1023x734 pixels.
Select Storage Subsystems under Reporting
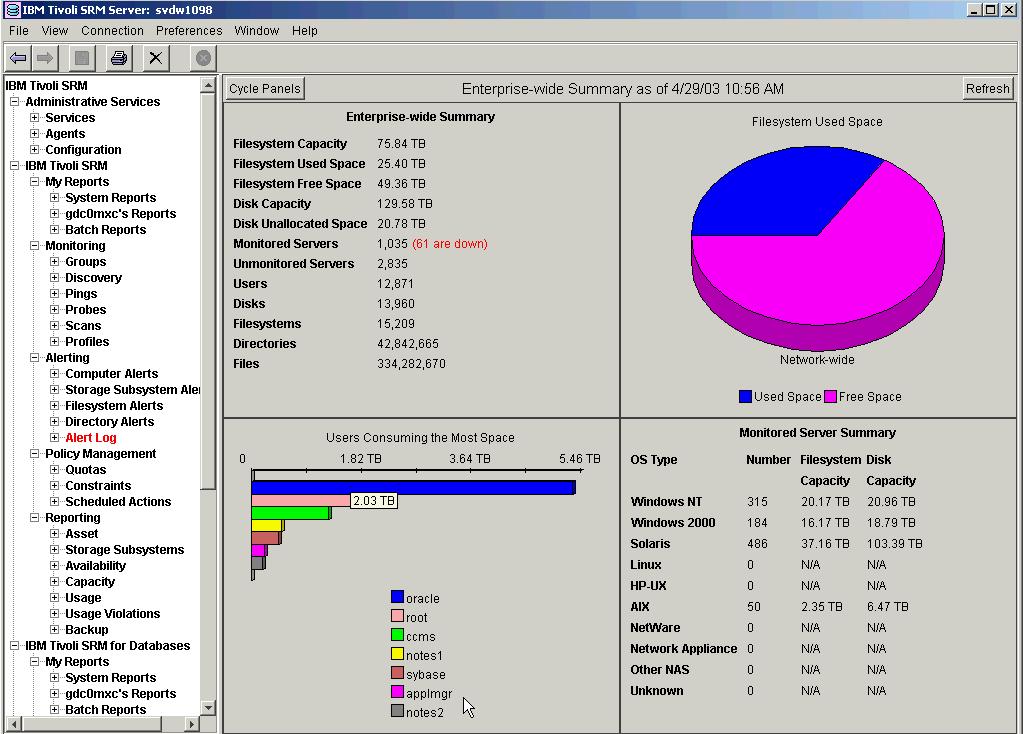tap(125, 550)
